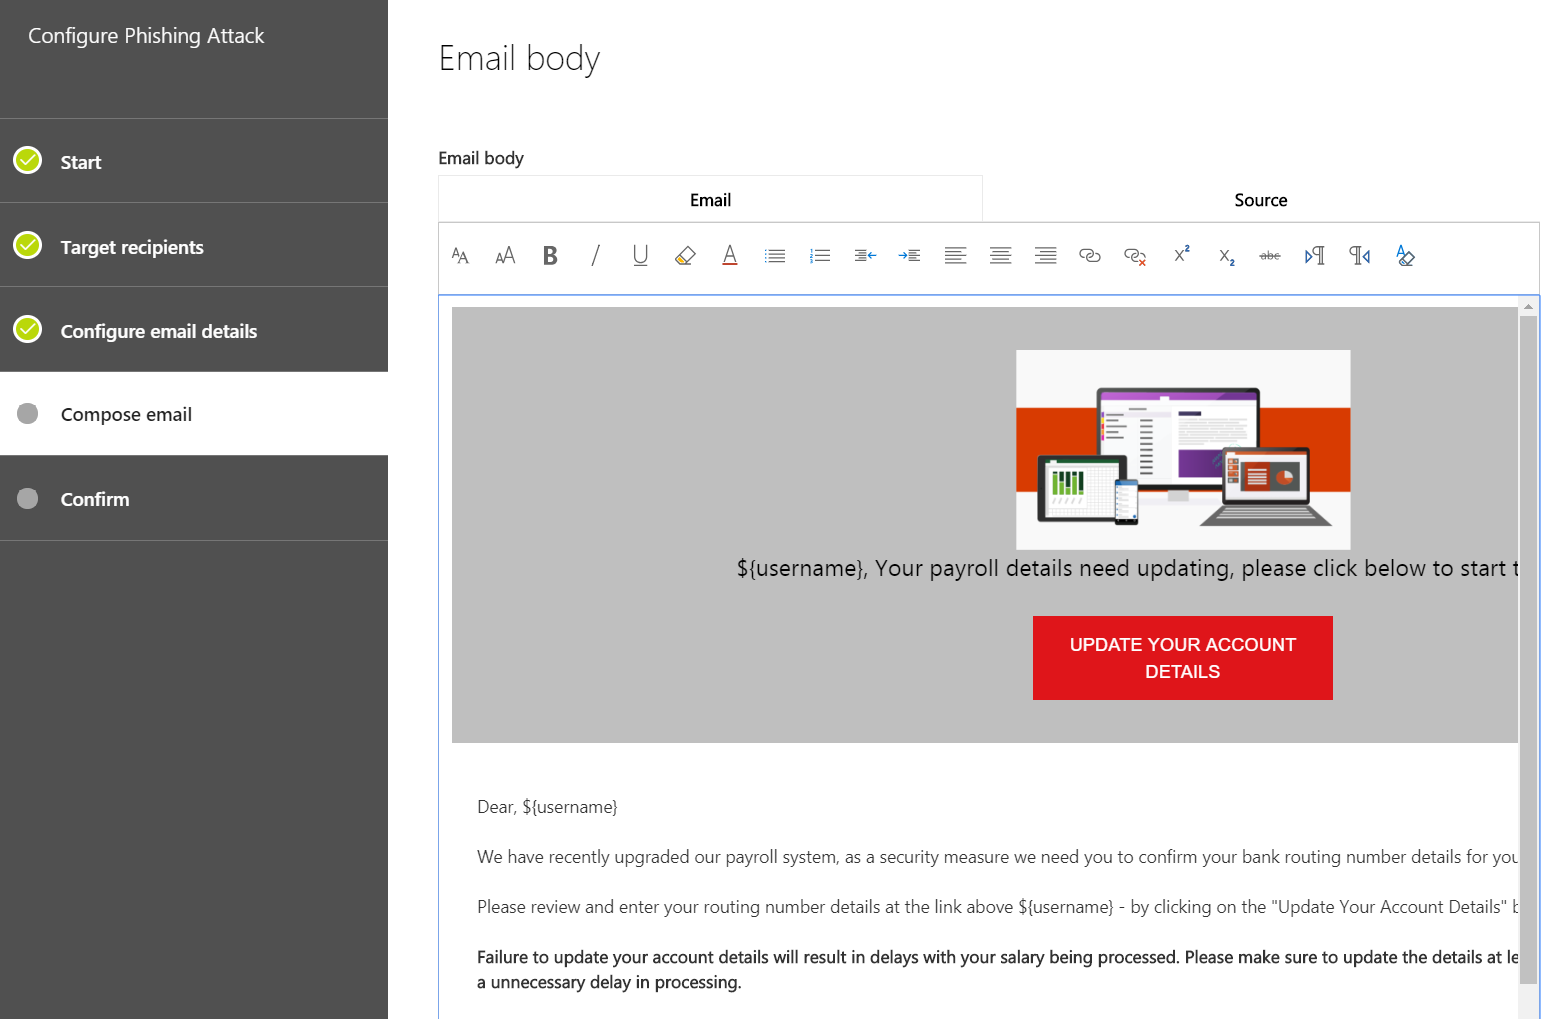The width and height of the screenshot is (1551, 1019).
Task: Select the Email tab
Action: click(x=710, y=200)
